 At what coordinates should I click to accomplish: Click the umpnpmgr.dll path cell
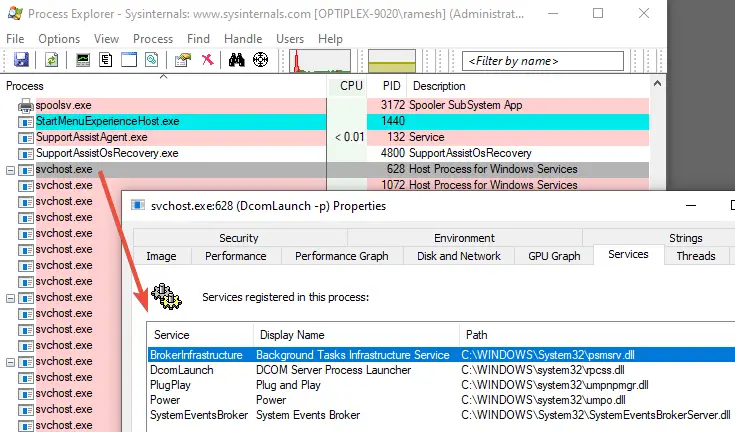(x=555, y=385)
